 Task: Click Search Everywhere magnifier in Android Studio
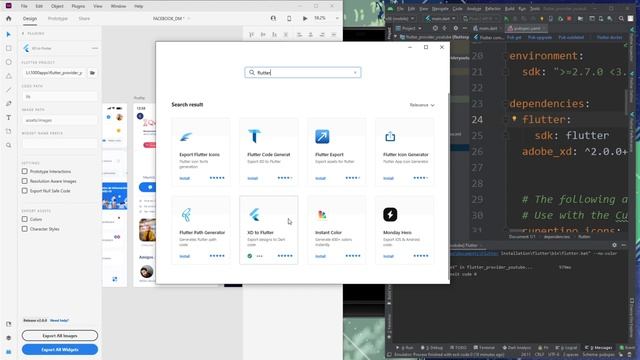click(621, 19)
